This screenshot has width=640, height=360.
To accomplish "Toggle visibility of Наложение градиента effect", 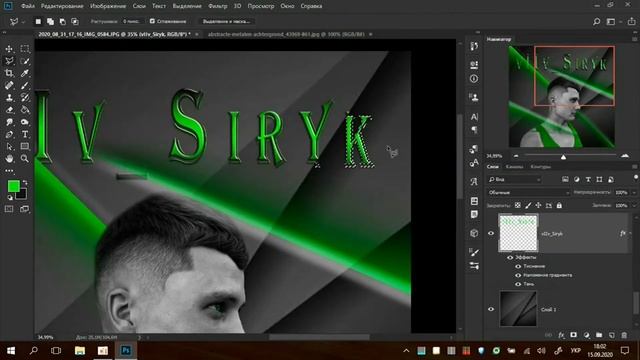I will pyautogui.click(x=518, y=275).
